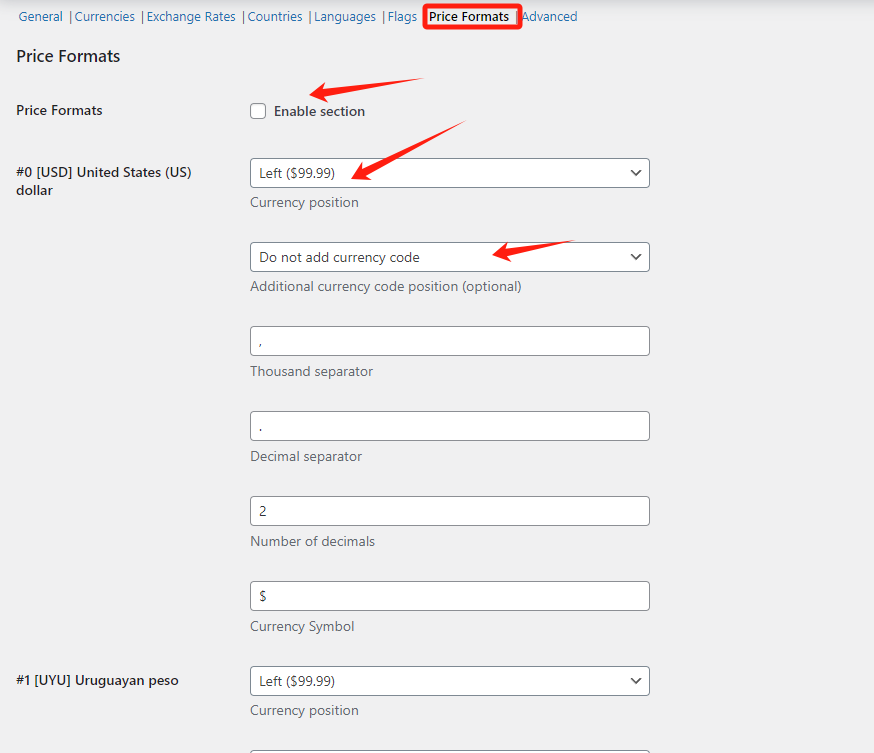Open the Languages tab
This screenshot has width=874, height=753.
345,17
